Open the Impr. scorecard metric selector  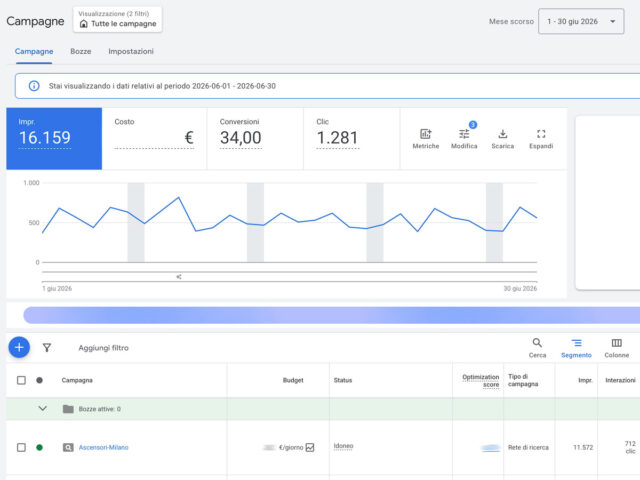54,138
